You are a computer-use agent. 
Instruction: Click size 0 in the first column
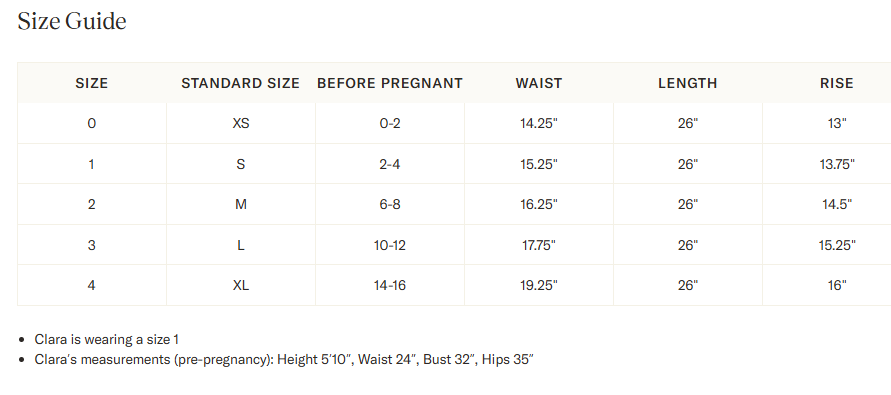91,123
